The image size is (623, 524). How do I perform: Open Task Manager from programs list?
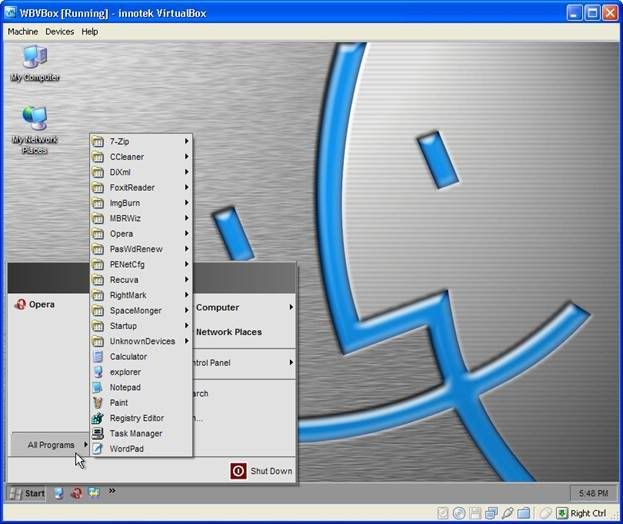click(141, 434)
